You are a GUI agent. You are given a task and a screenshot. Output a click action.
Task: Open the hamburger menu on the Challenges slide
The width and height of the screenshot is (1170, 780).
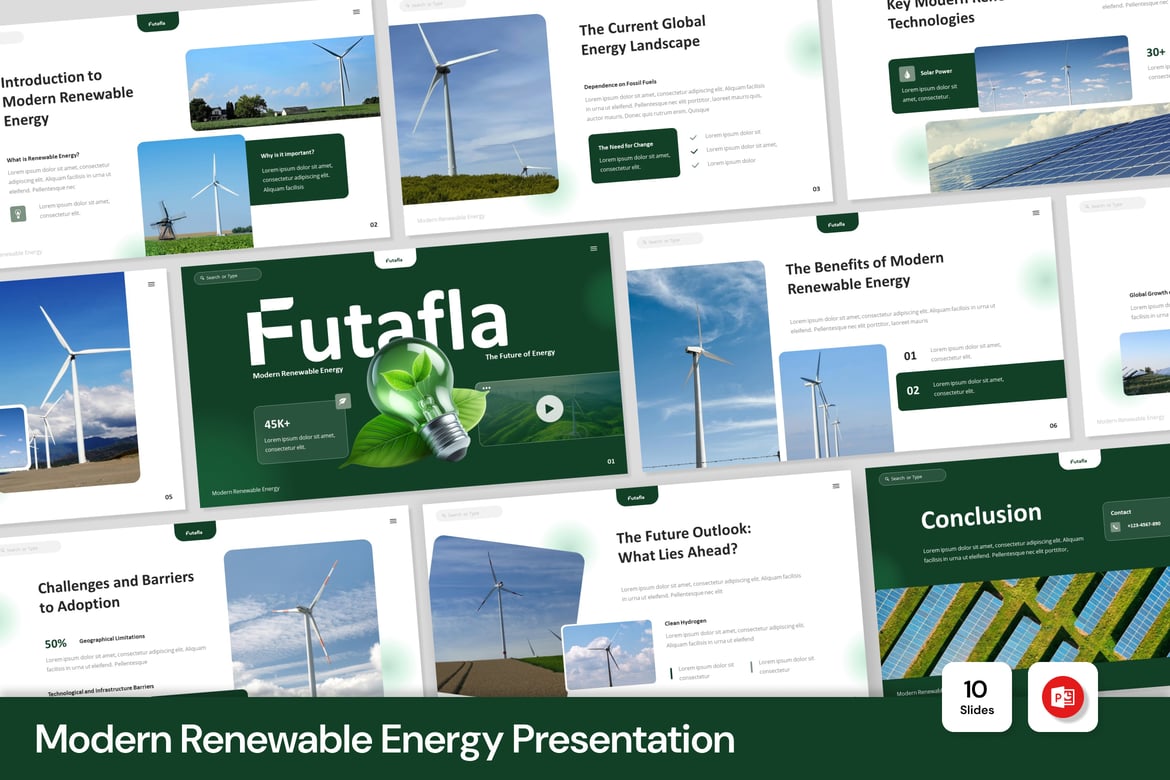[393, 521]
